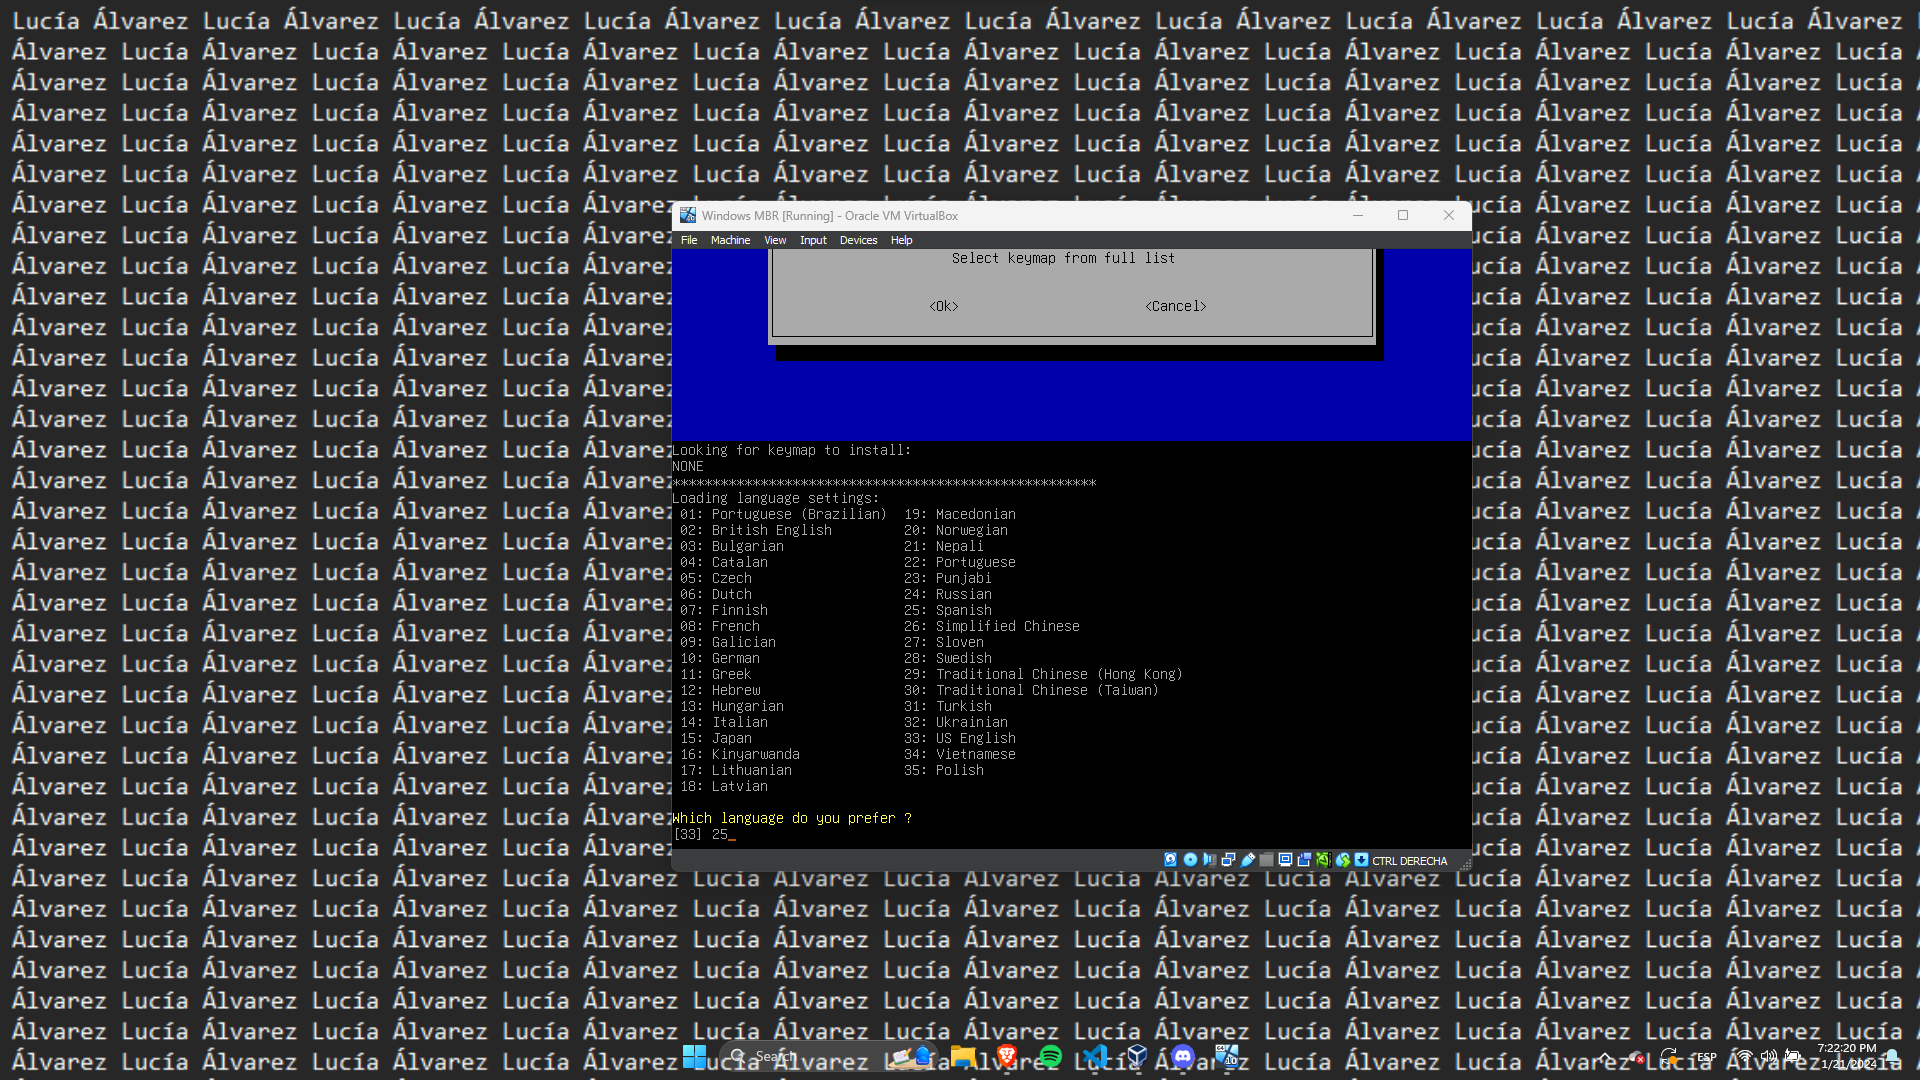Click the shared folders status icon
The height and width of the screenshot is (1080, 1920).
click(x=1267, y=860)
